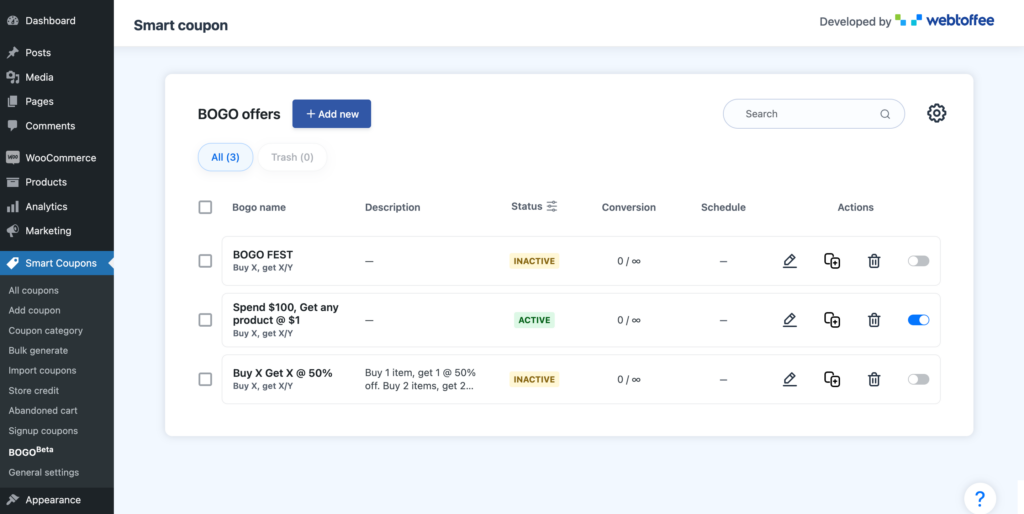Open General settings submenu item
The height and width of the screenshot is (514, 1024).
point(44,472)
